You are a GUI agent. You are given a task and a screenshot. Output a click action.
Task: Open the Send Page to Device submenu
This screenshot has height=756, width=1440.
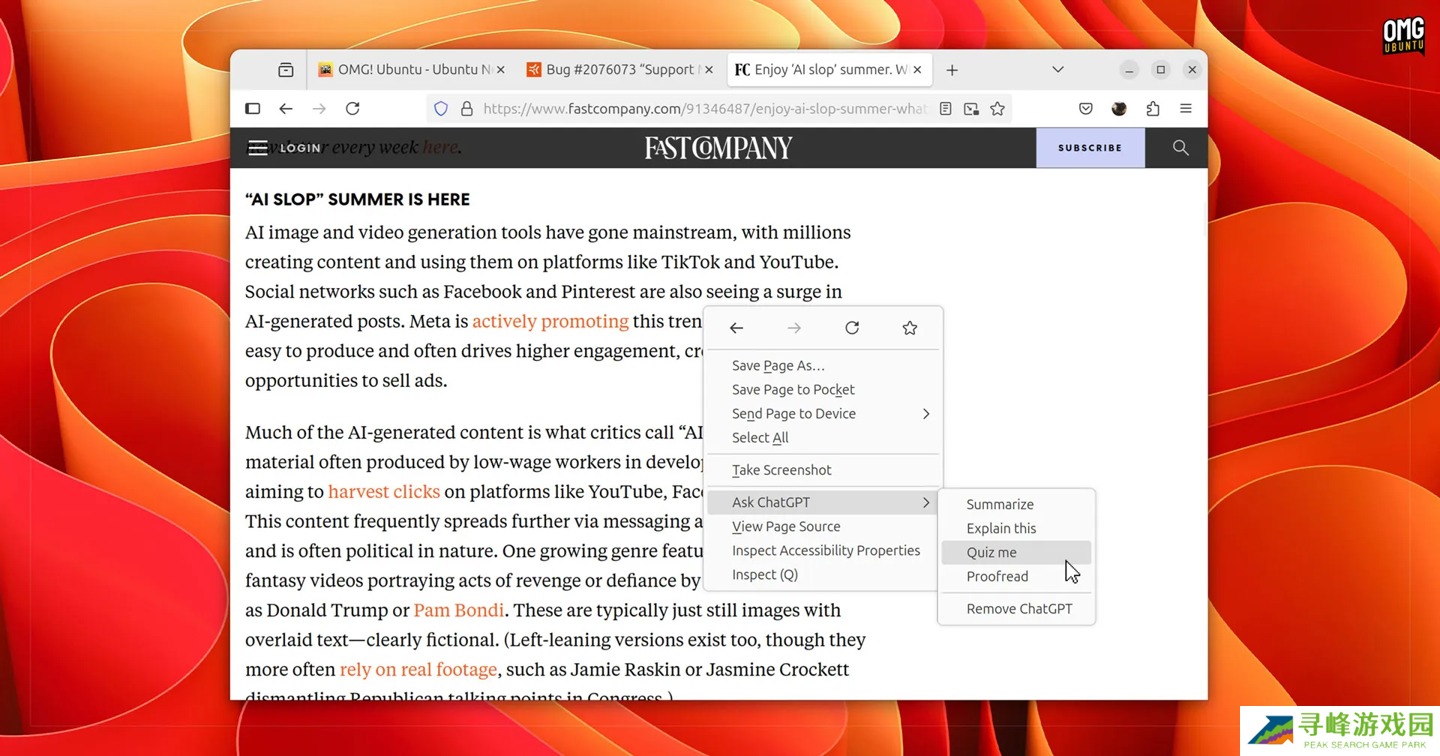click(x=823, y=414)
